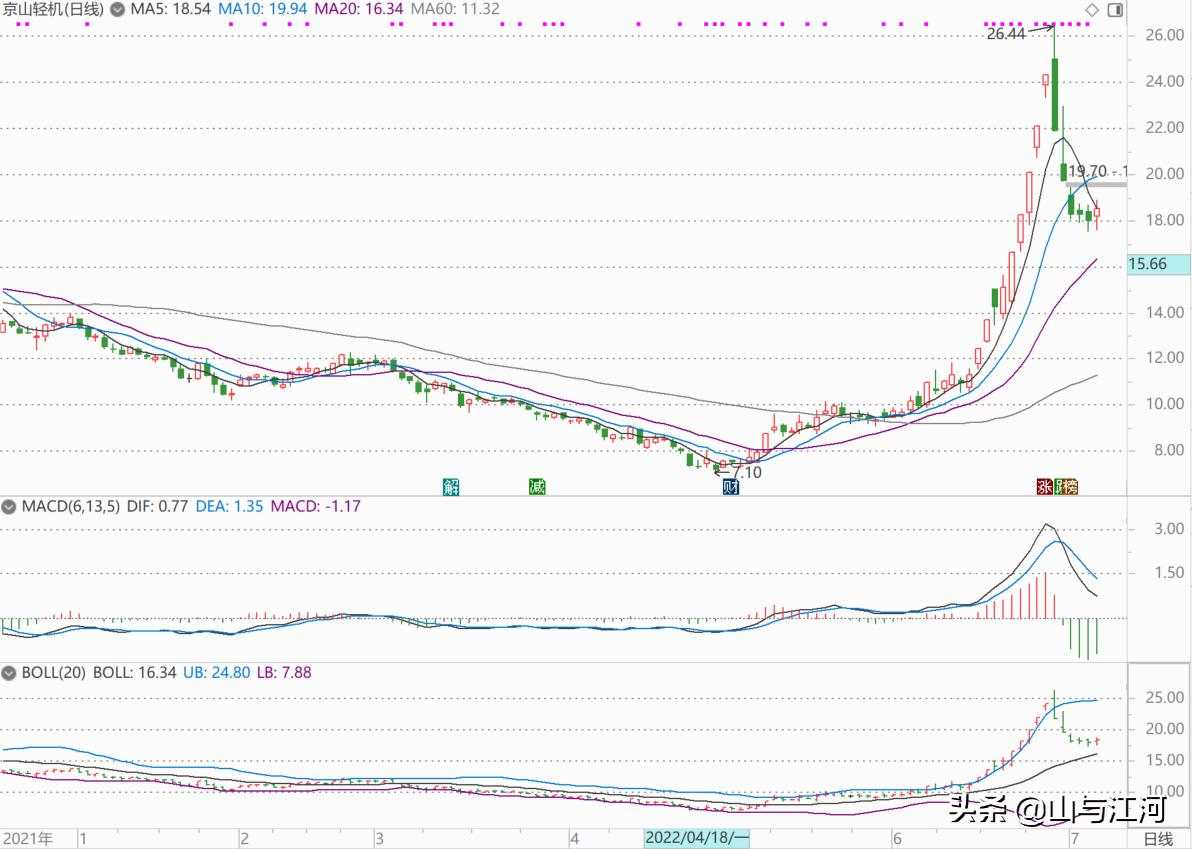
Task: Click the 日线 period button
Action: (x=1158, y=838)
